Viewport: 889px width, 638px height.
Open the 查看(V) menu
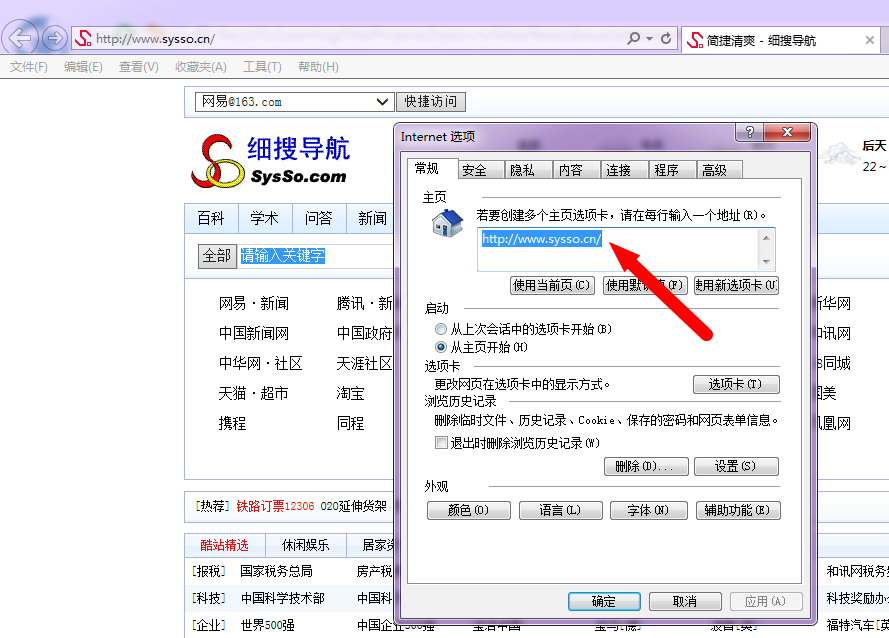(x=138, y=67)
